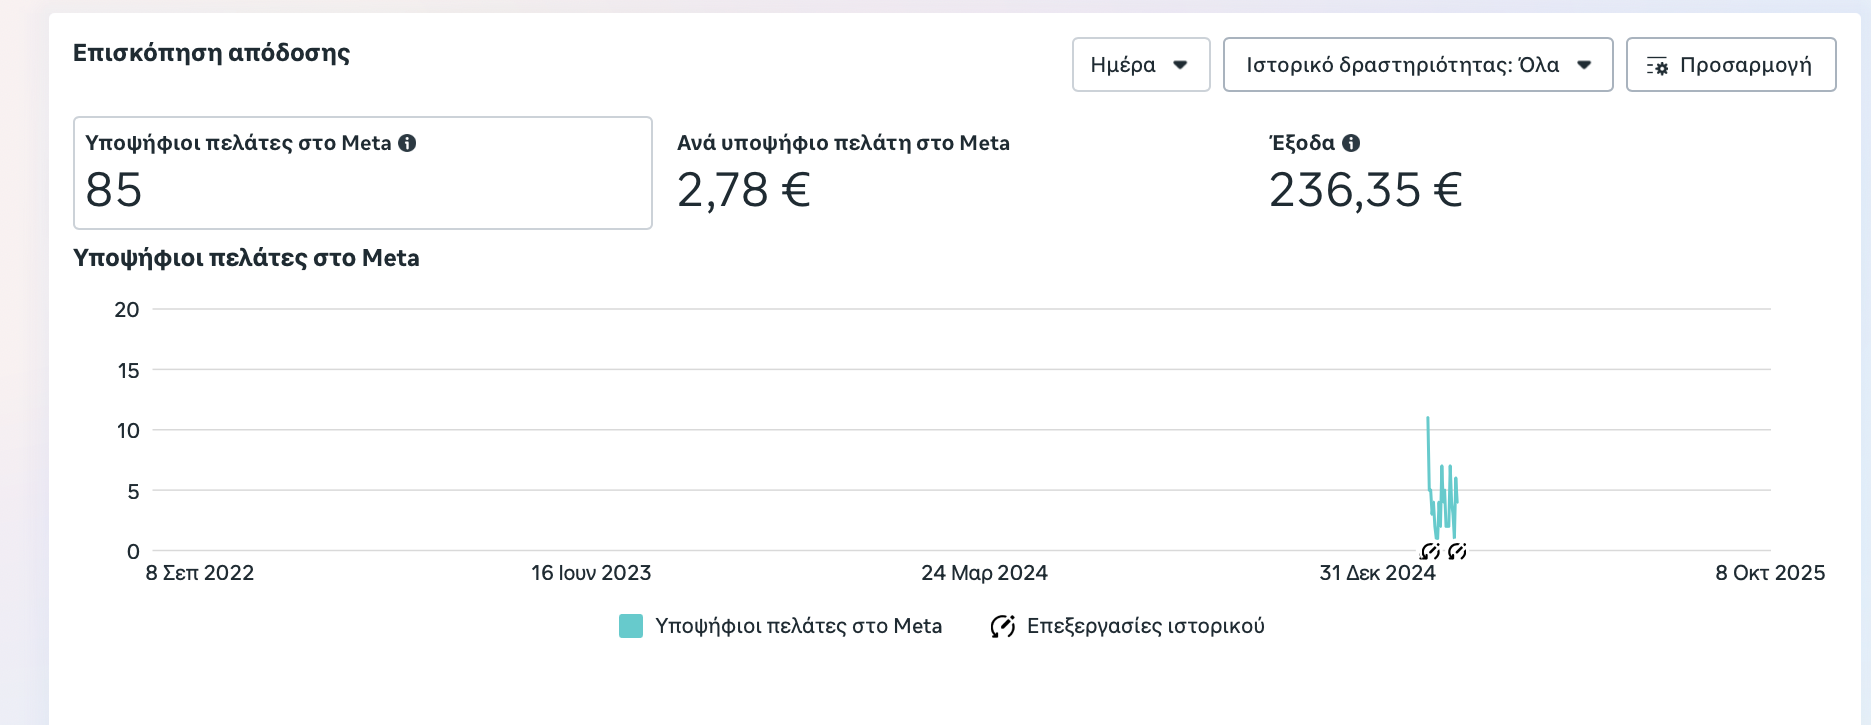Click the chart title Υποψήφιοι πελάτες στο Meta
Image resolution: width=1871 pixels, height=725 pixels.
click(246, 258)
